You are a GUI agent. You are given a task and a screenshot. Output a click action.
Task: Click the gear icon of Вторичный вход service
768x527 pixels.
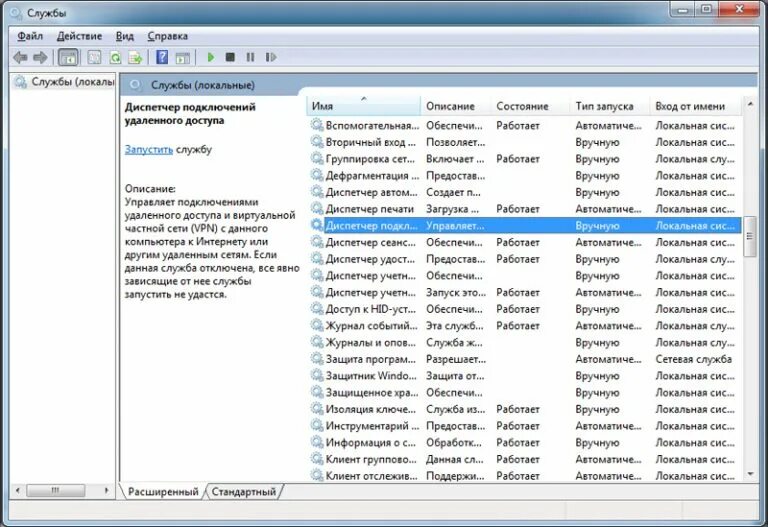[317, 142]
